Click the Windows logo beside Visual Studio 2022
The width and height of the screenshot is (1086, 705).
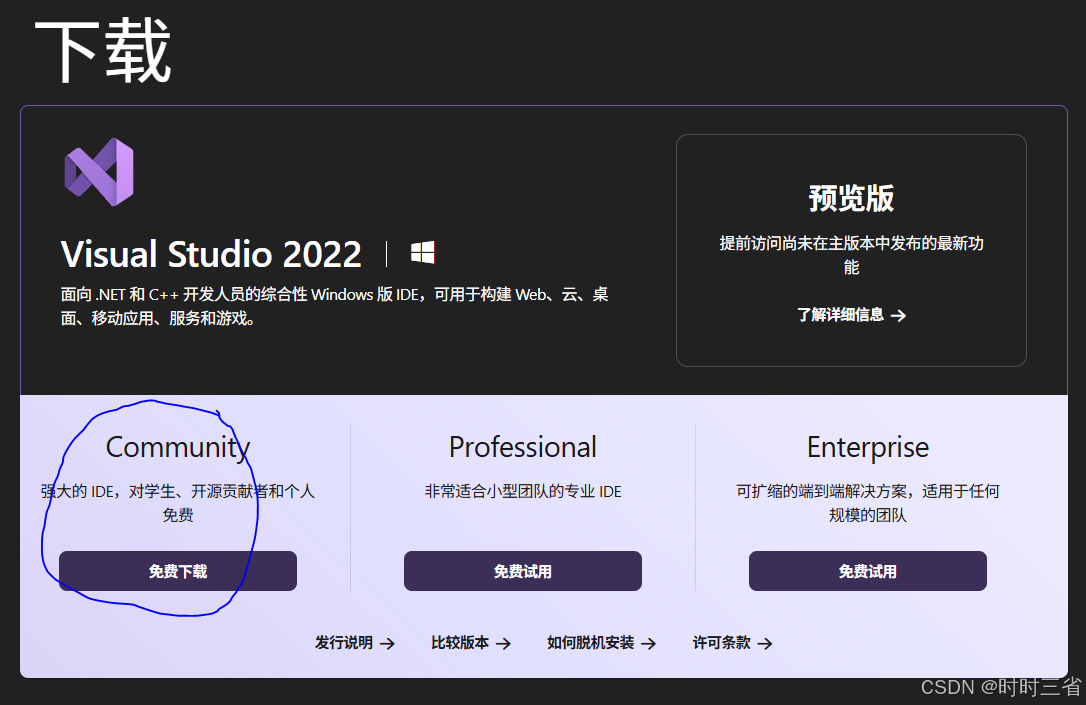(x=422, y=253)
